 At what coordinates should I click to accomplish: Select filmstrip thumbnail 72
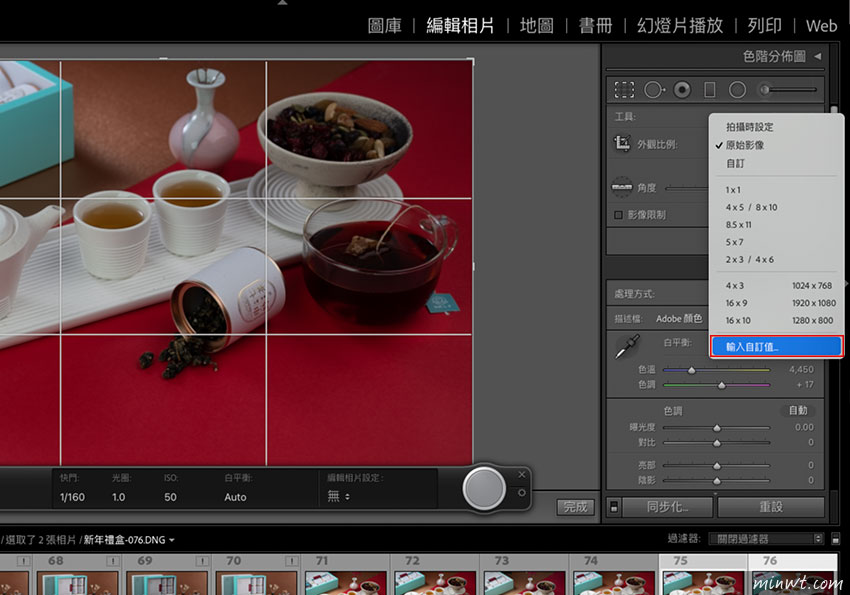click(x=435, y=574)
